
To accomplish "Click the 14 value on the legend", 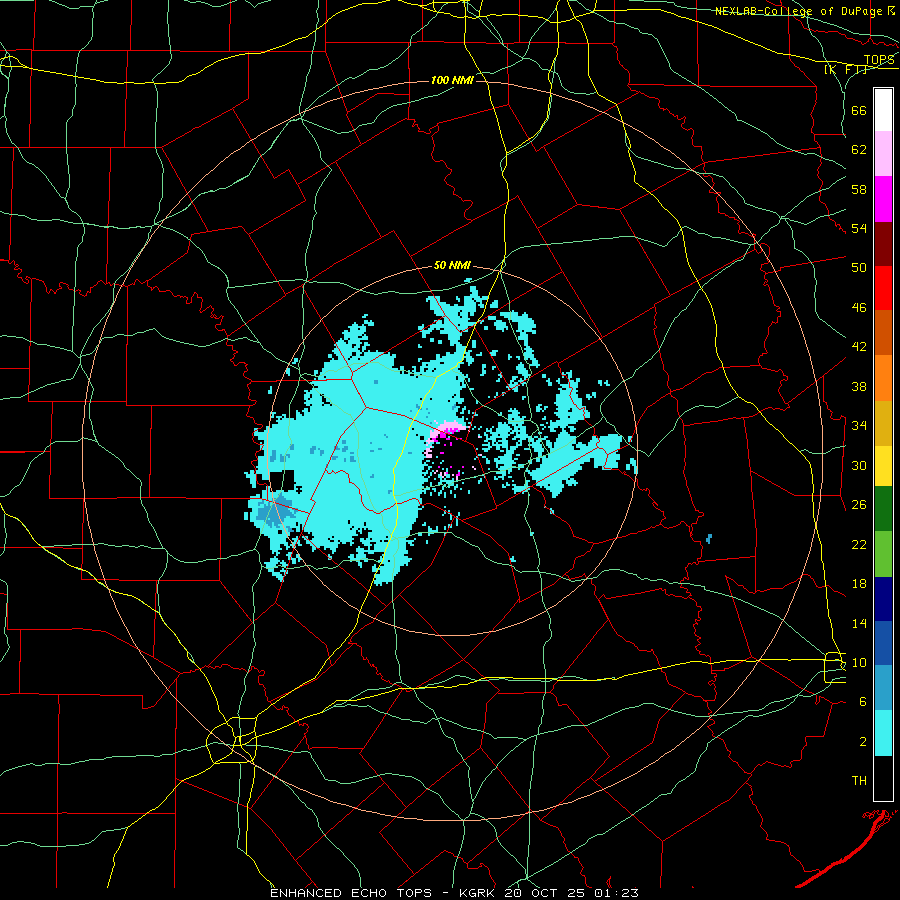I will 859,623.
